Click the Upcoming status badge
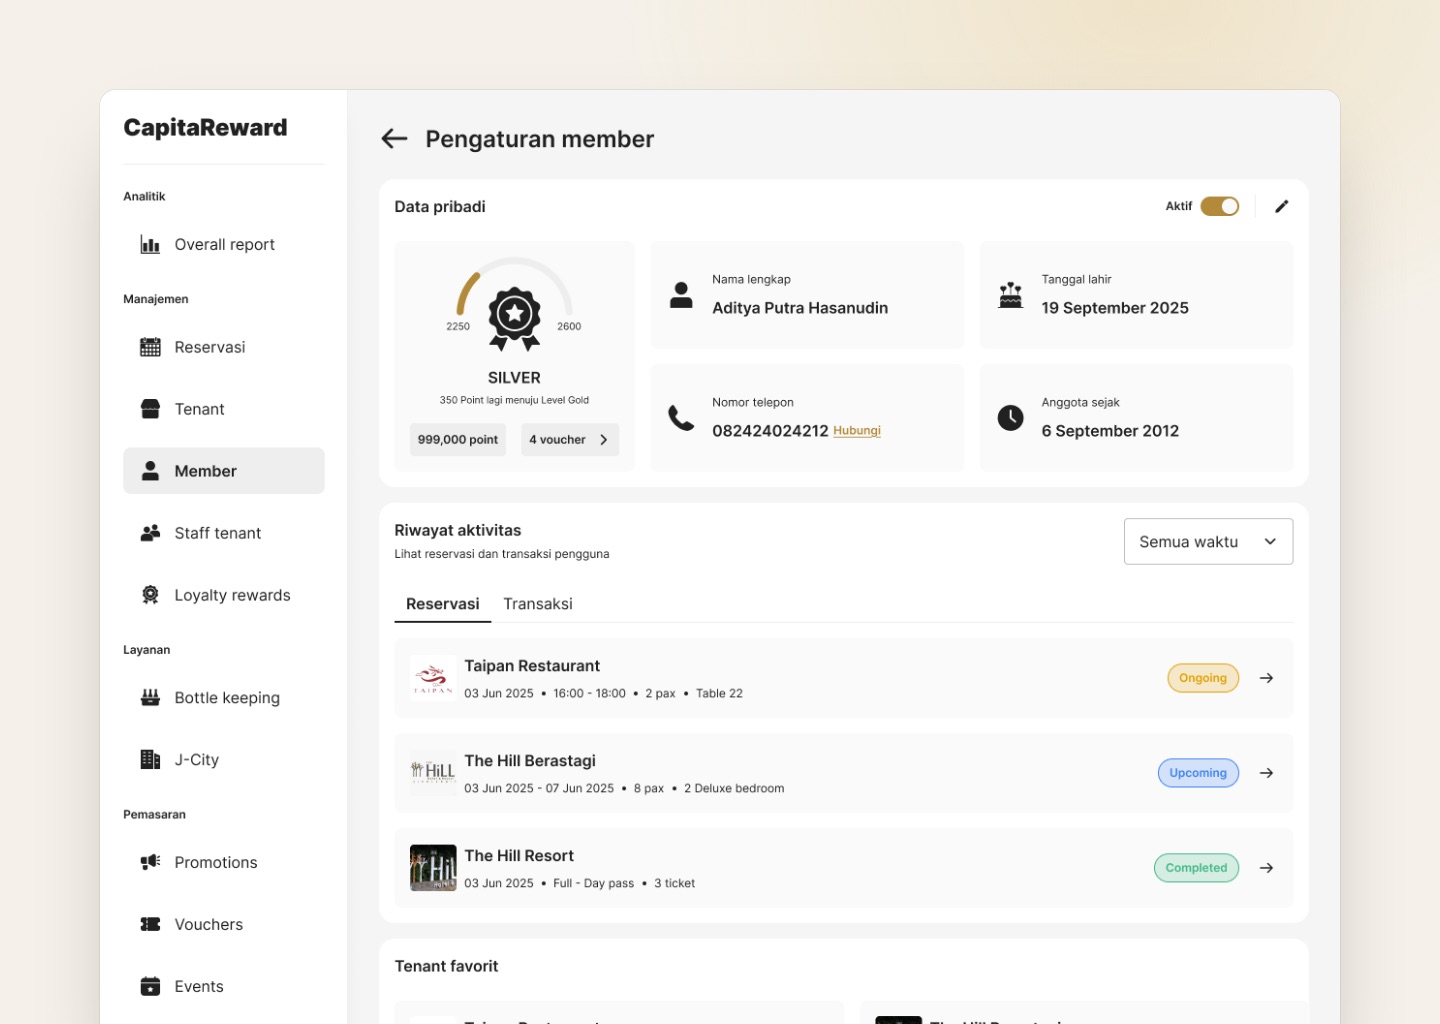The image size is (1440, 1024). point(1198,773)
